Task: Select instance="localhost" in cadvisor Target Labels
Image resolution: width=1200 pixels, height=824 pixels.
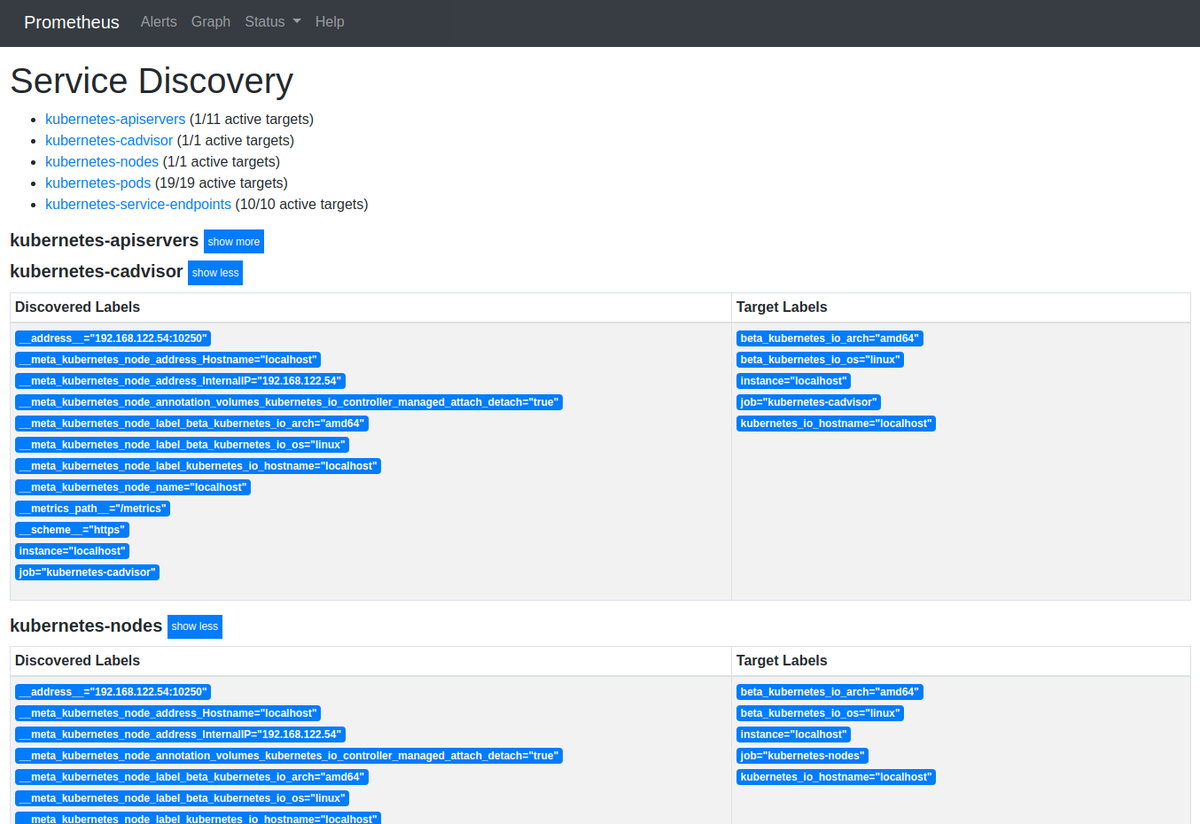Action: 794,381
